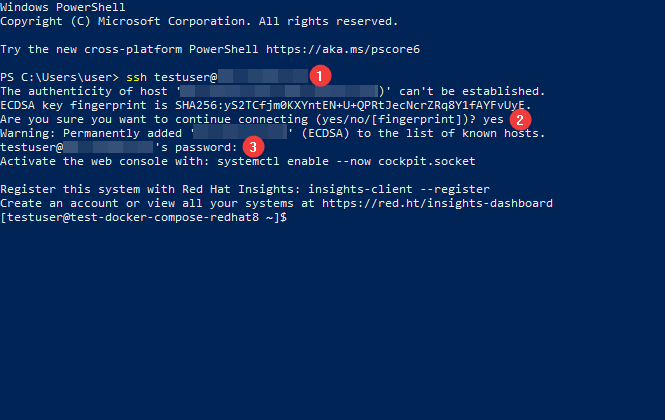Click the PS C:\Users\user> prompt
Image resolution: width=665 pixels, height=420 pixels.
coord(60,77)
